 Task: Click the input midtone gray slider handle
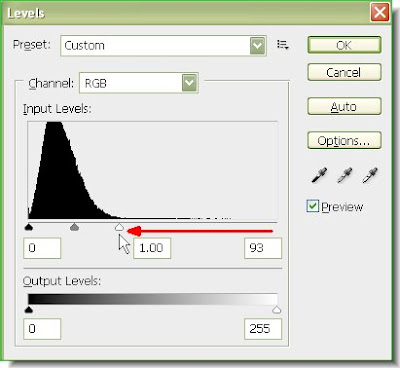(x=75, y=228)
